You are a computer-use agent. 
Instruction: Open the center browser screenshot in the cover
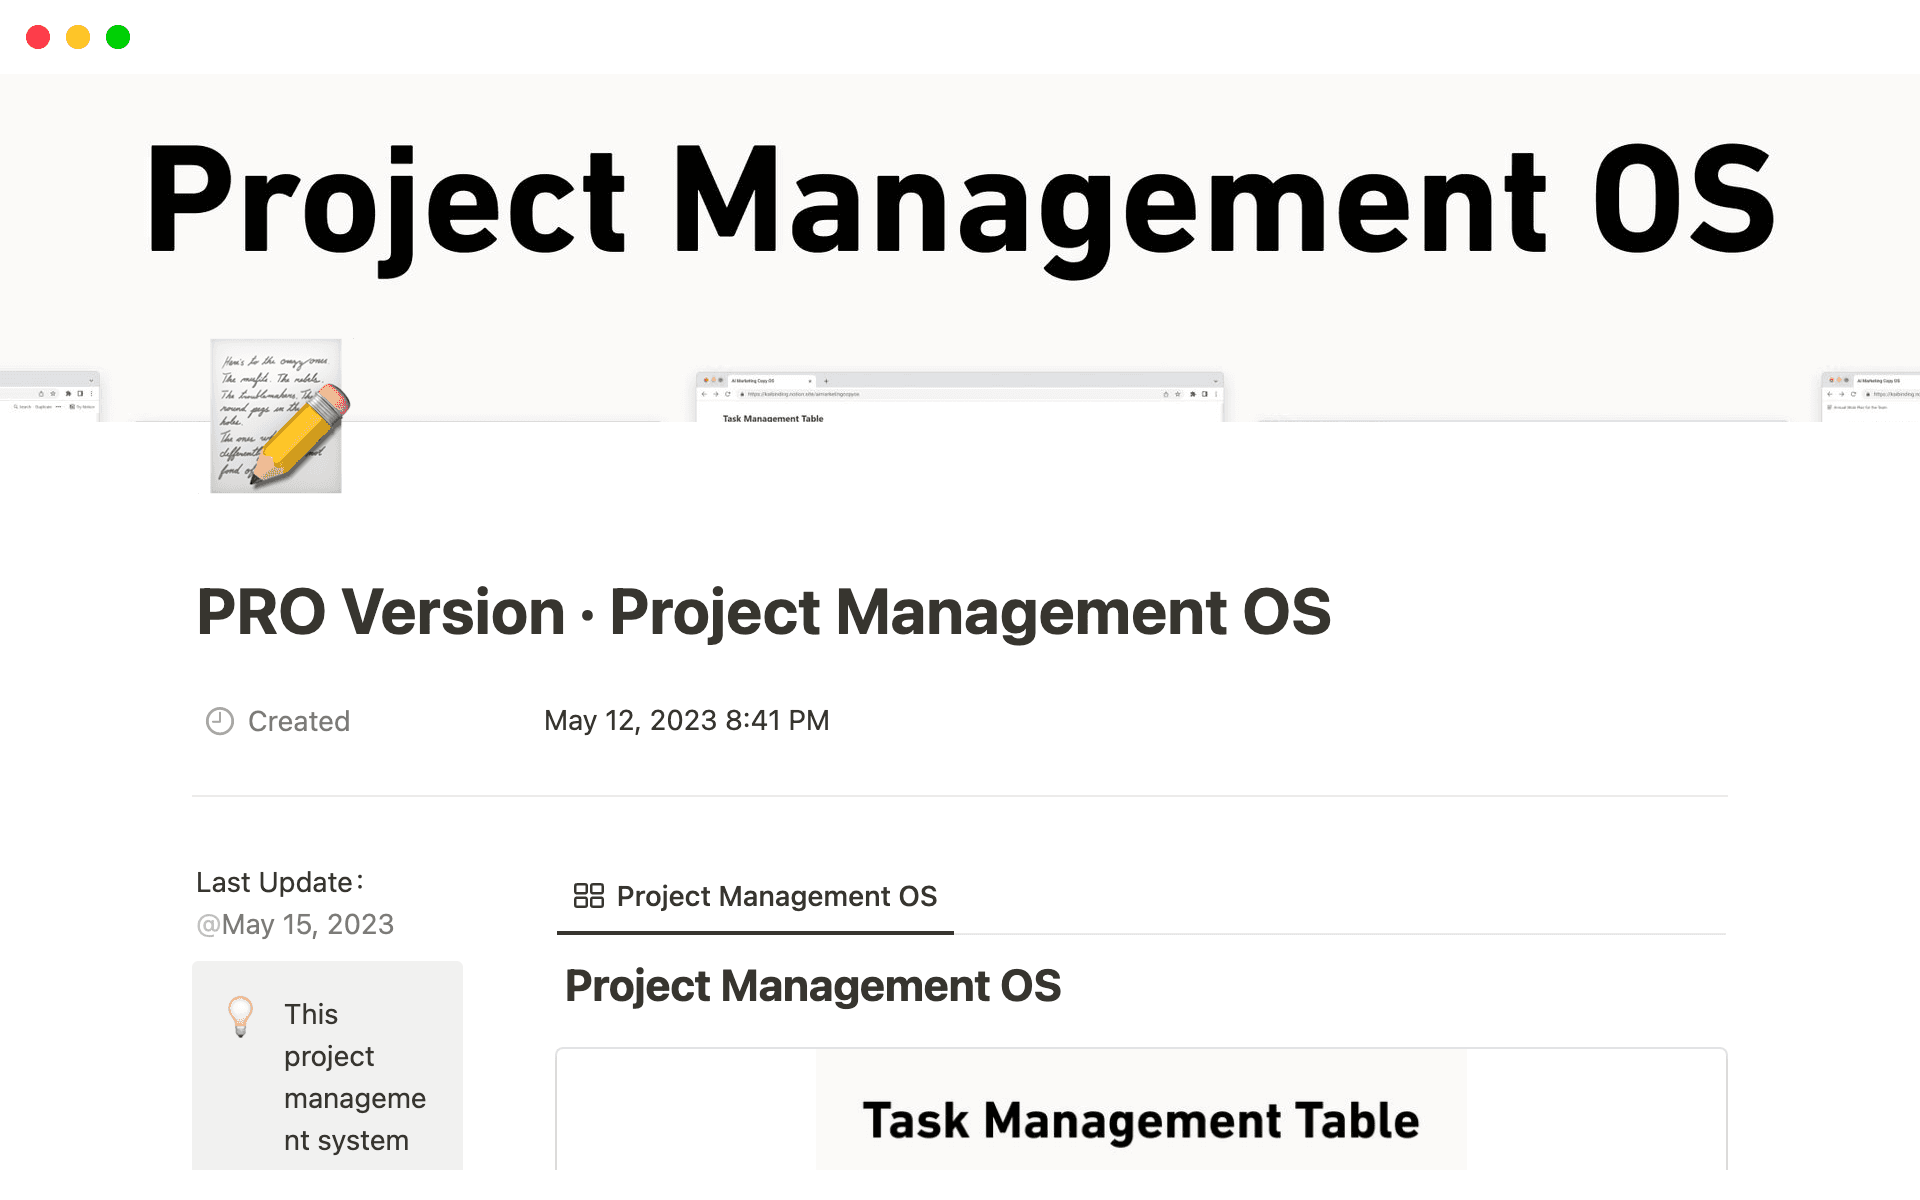[x=959, y=397]
